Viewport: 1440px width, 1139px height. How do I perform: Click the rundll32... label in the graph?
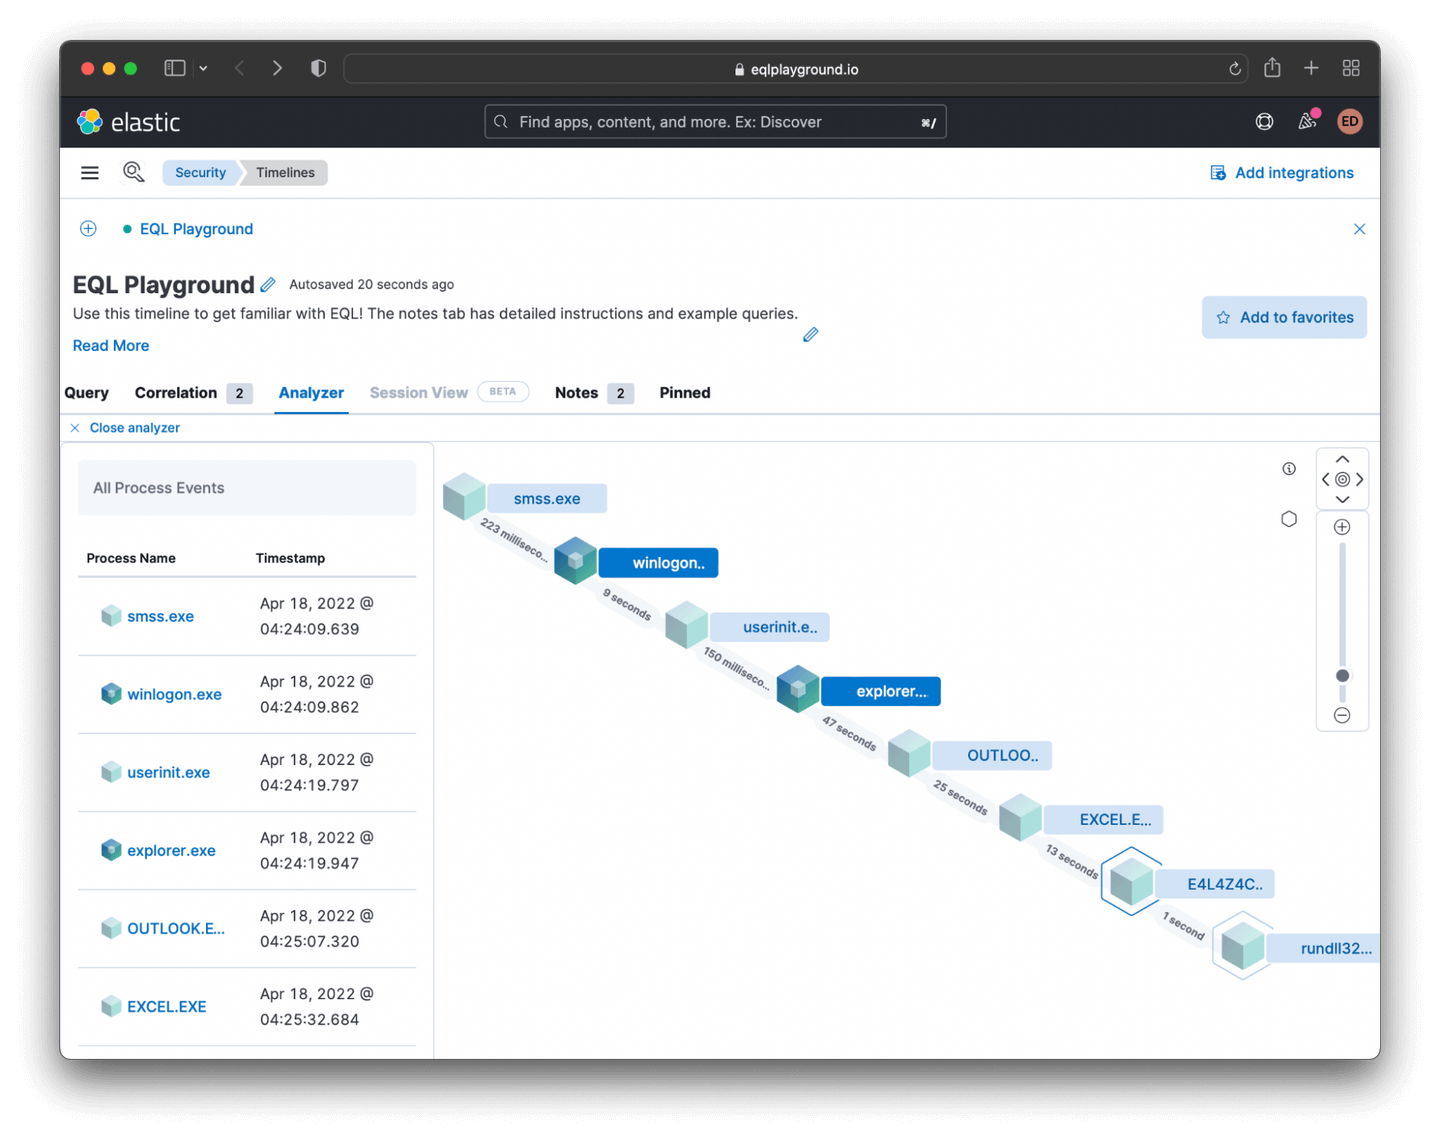click(1324, 948)
